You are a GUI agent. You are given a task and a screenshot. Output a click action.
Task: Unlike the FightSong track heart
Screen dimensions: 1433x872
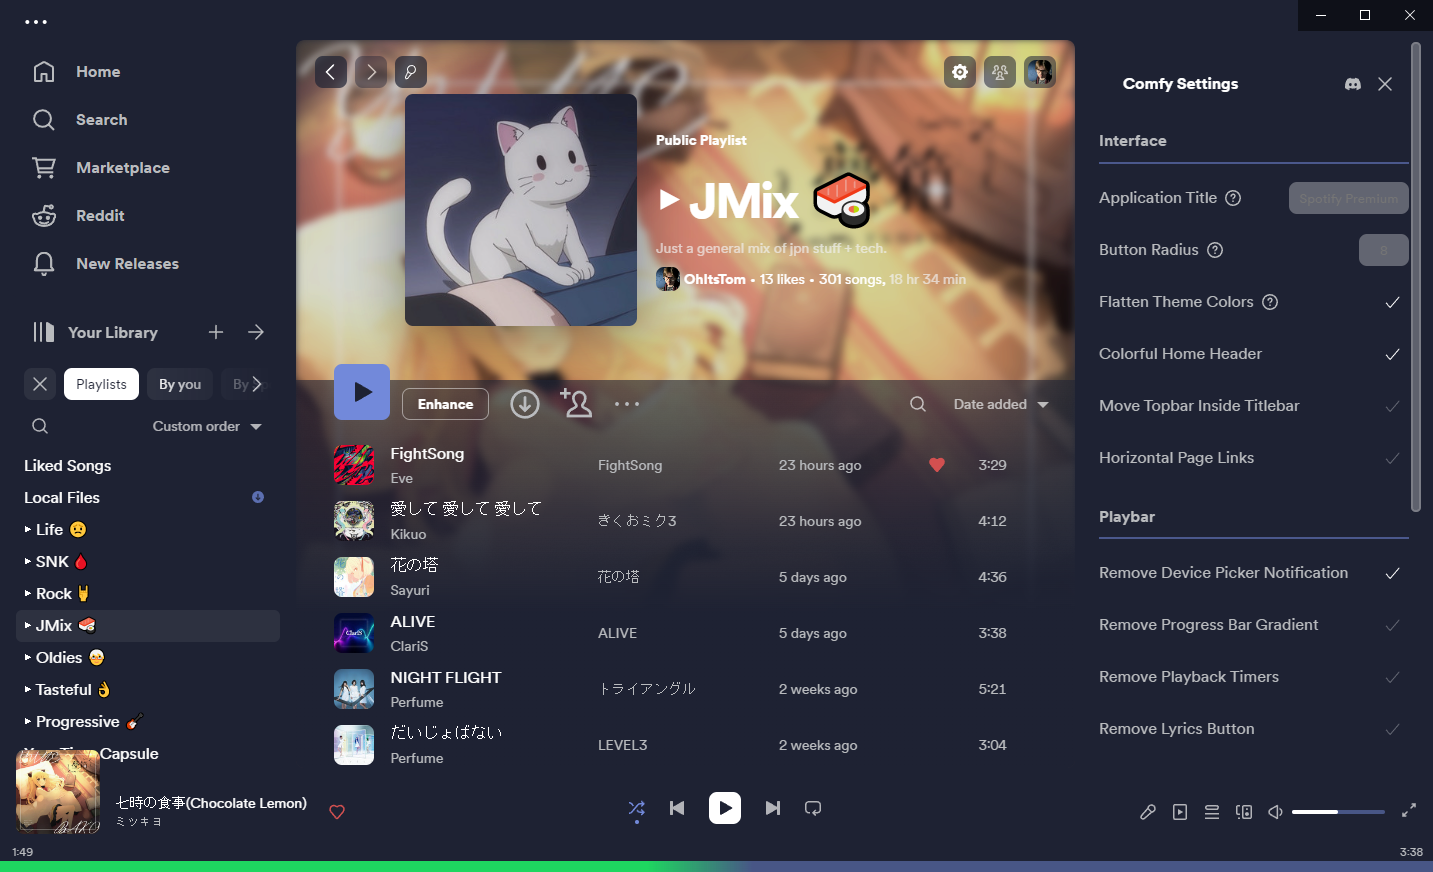coord(937,464)
